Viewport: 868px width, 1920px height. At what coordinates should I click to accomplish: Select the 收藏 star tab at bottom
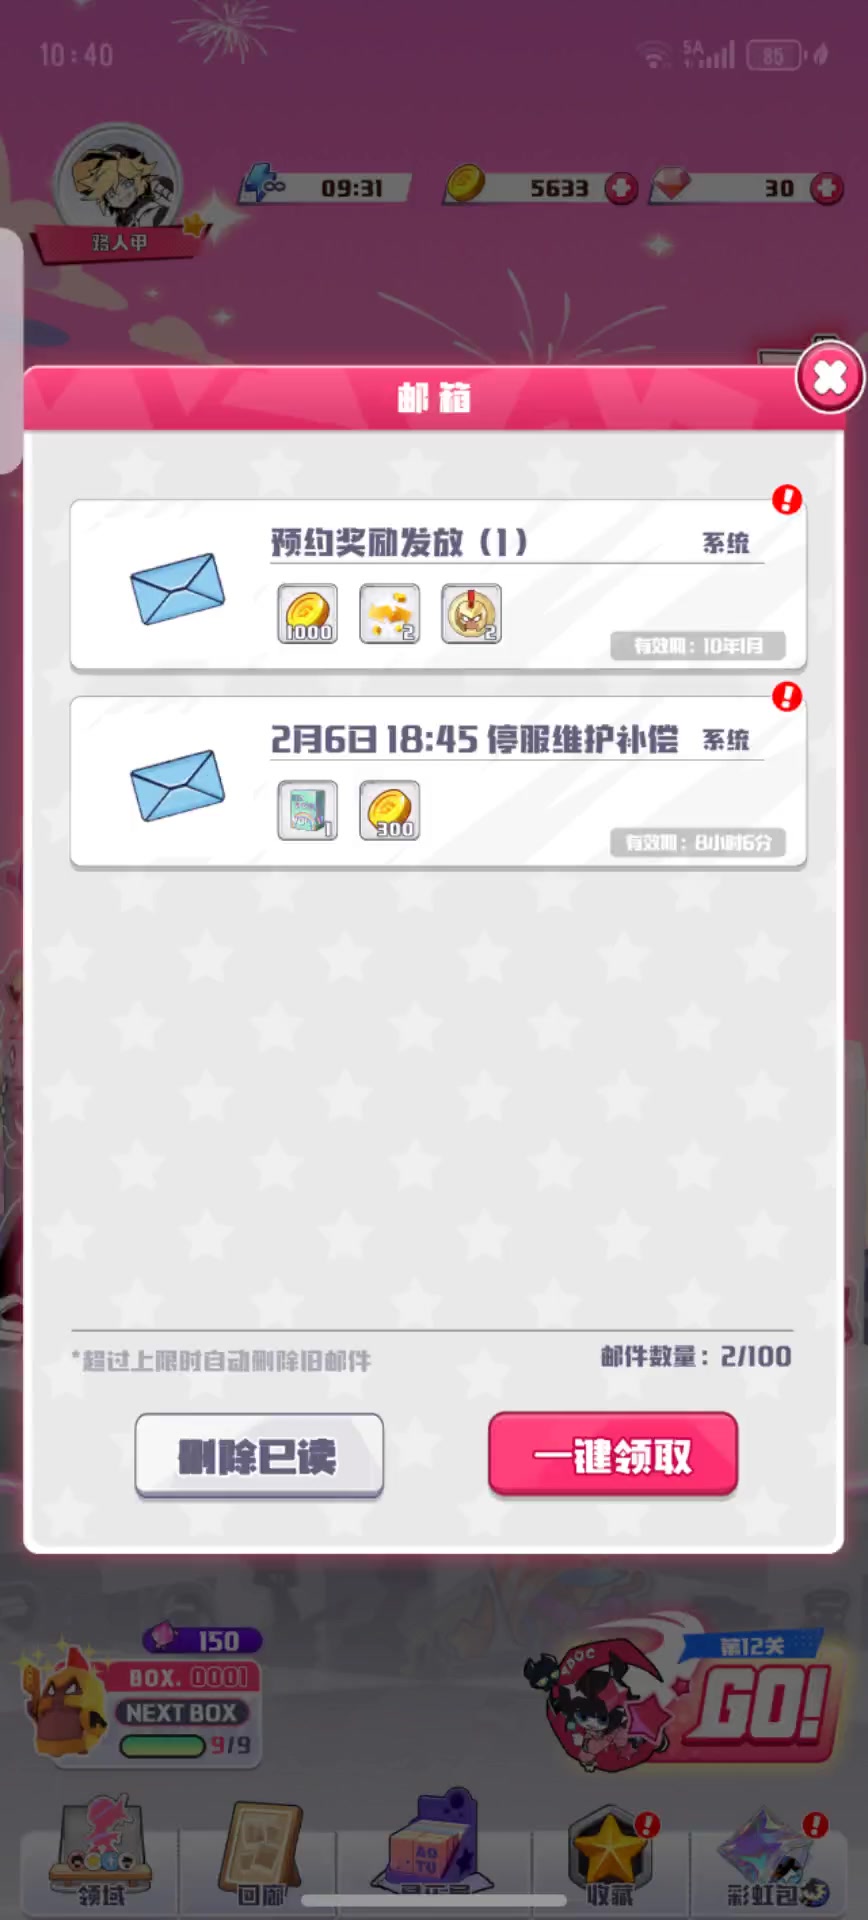coord(610,1858)
